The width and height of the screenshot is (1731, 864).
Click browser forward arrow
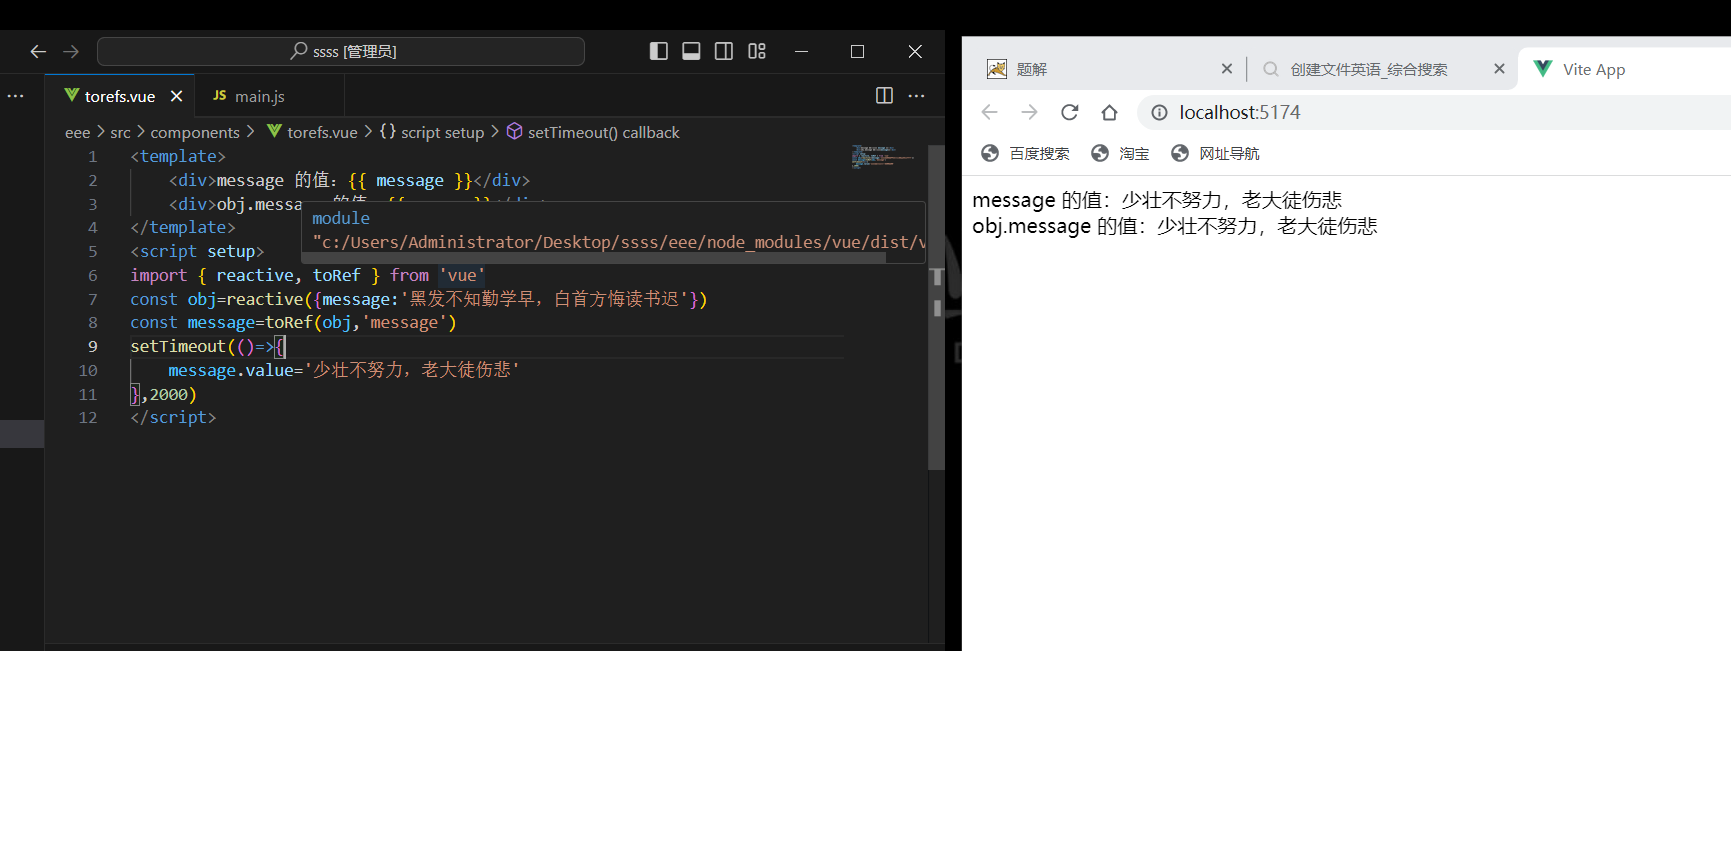coord(1029,112)
